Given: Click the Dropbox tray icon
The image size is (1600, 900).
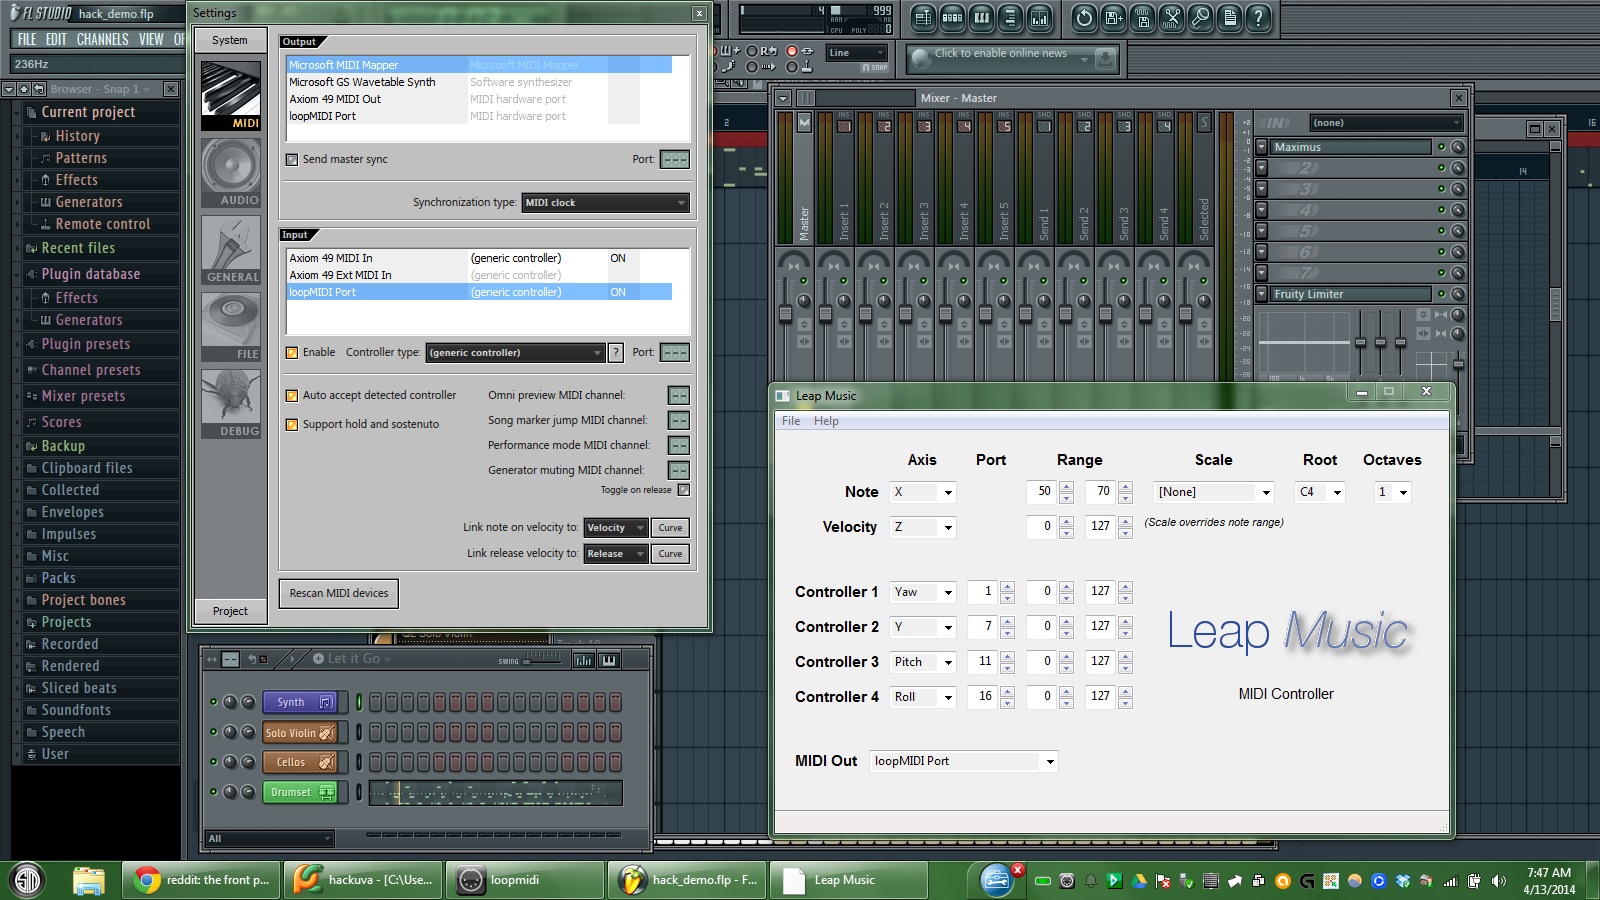Looking at the screenshot, I should tap(1402, 881).
